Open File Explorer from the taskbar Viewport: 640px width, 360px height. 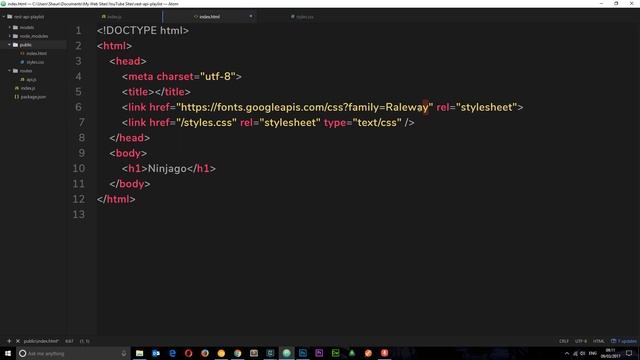[140, 353]
